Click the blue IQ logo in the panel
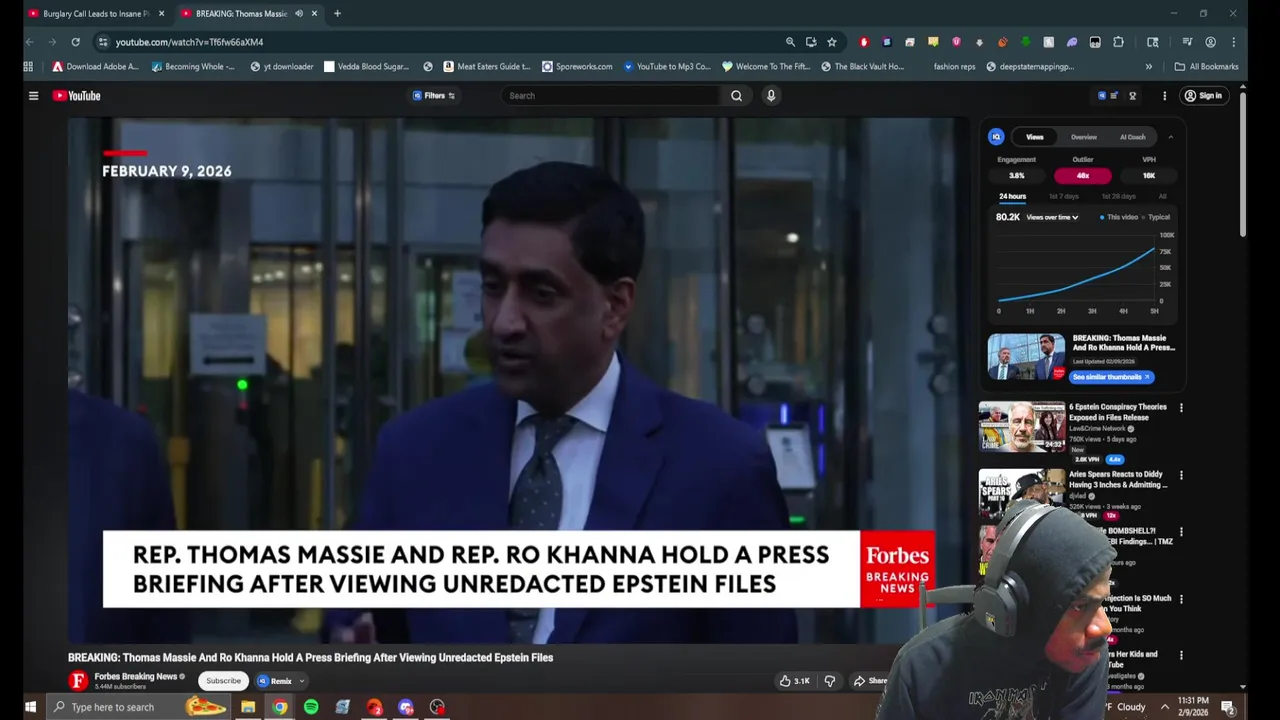 click(x=996, y=137)
